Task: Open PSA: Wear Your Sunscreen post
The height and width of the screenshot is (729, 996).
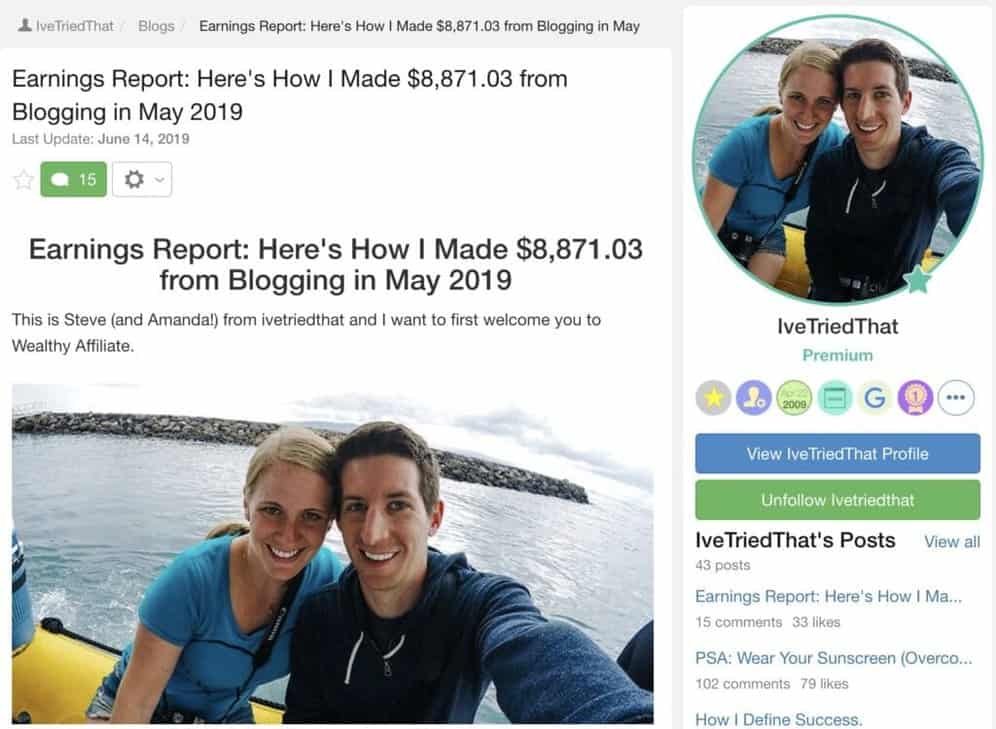Action: (x=833, y=658)
